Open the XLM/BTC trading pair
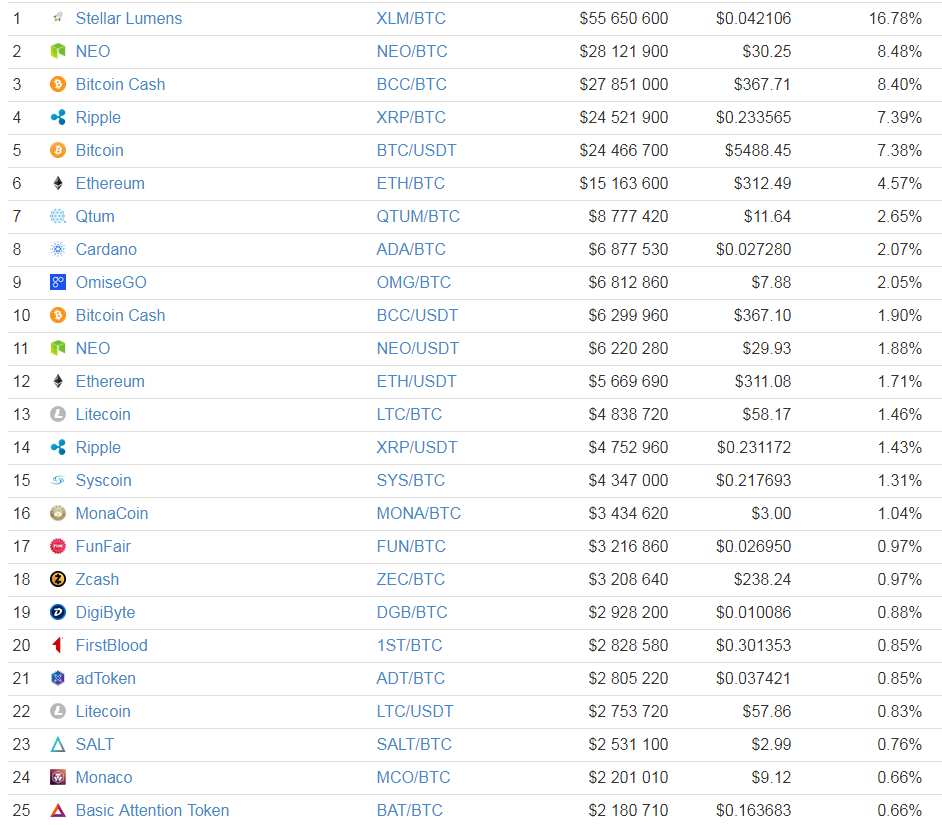The height and width of the screenshot is (825, 942). [411, 19]
